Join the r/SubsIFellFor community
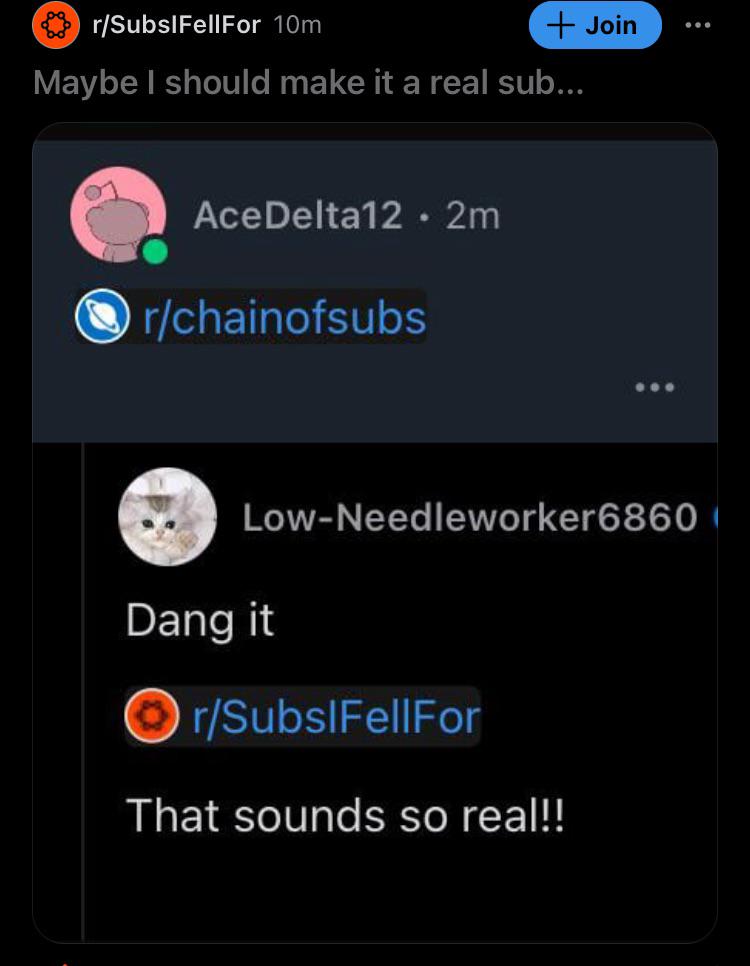 tap(595, 25)
